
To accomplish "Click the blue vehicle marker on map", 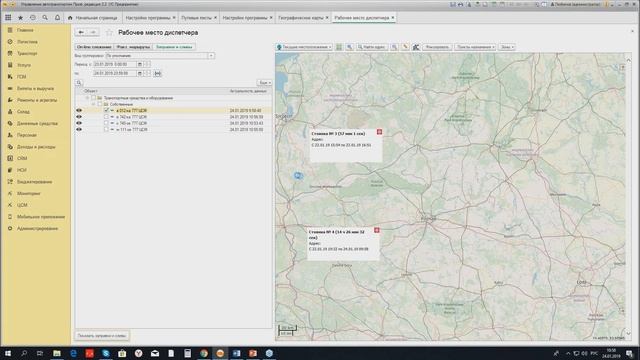I will pos(298,176).
